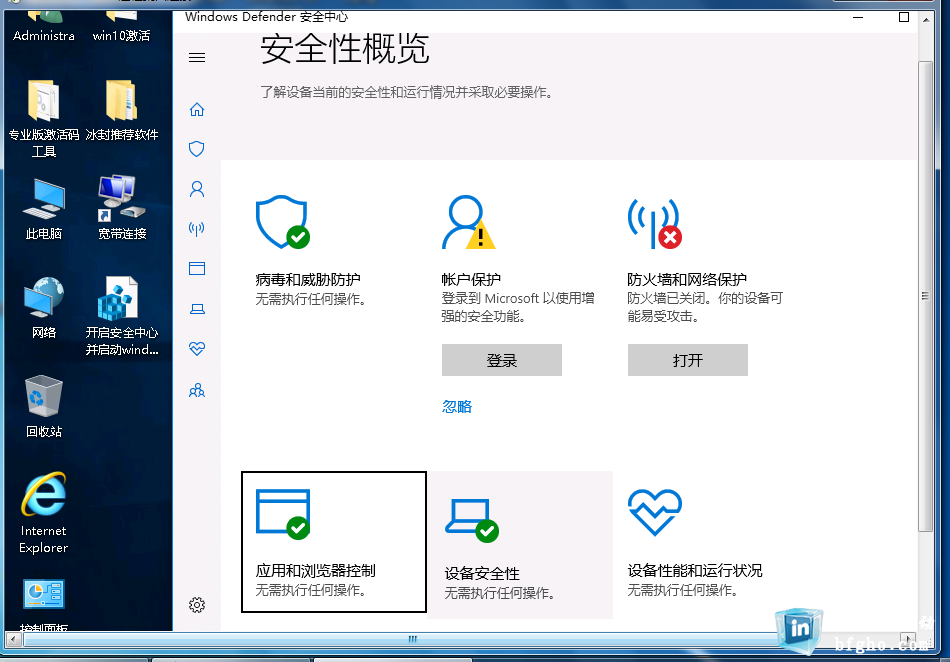Select 宽带连接 desktop shortcut
The width and height of the screenshot is (950, 662).
[122, 208]
